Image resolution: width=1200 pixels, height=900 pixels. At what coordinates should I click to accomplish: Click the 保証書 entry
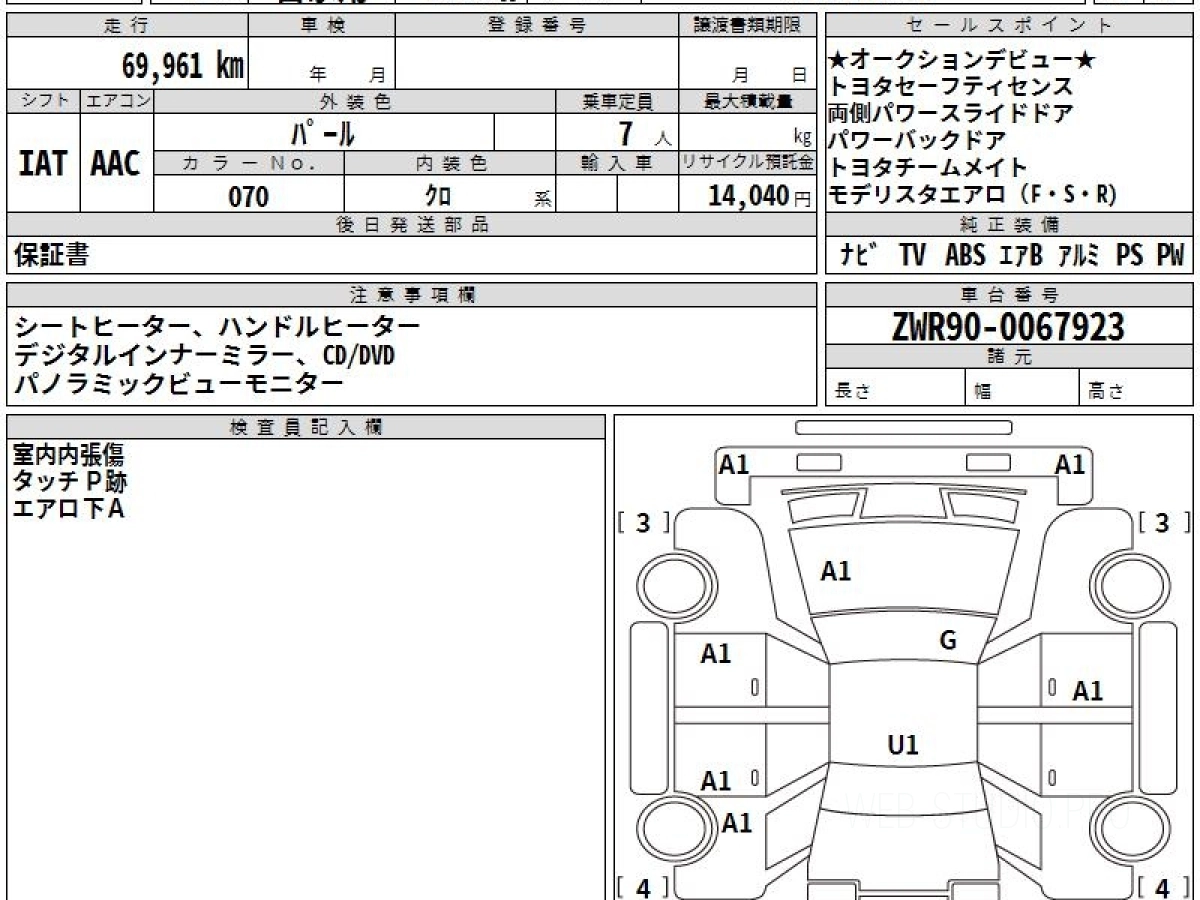pyautogui.click(x=51, y=256)
